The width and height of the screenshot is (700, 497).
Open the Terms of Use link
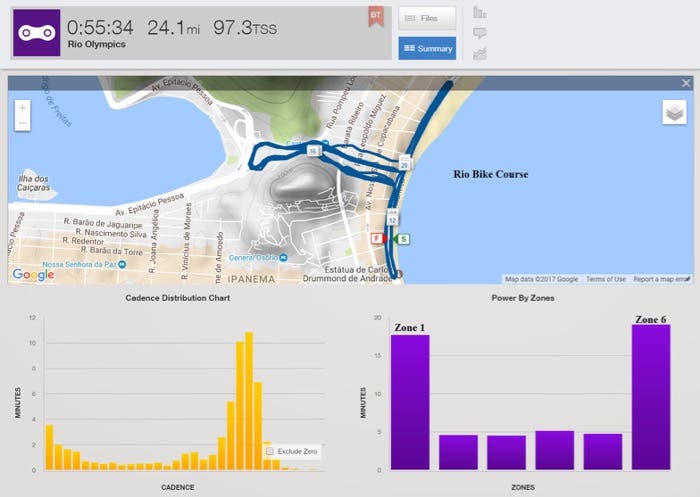[x=605, y=279]
